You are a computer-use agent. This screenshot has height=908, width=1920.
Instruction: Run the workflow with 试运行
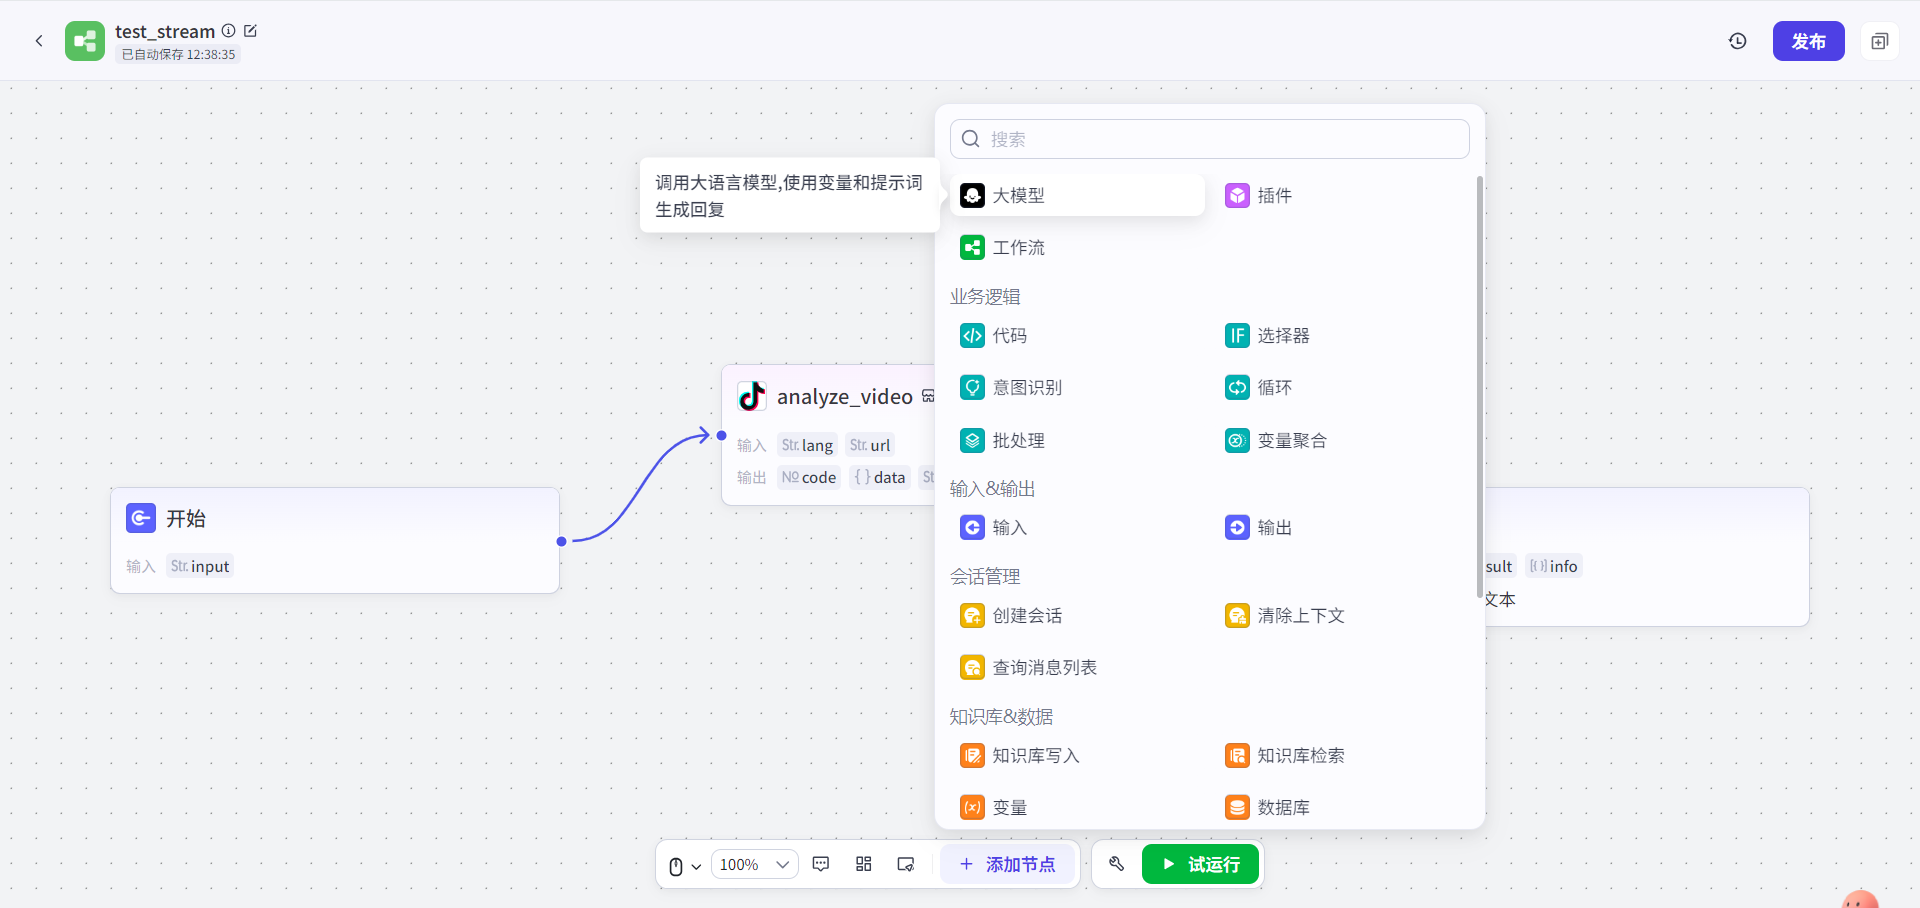[1200, 864]
